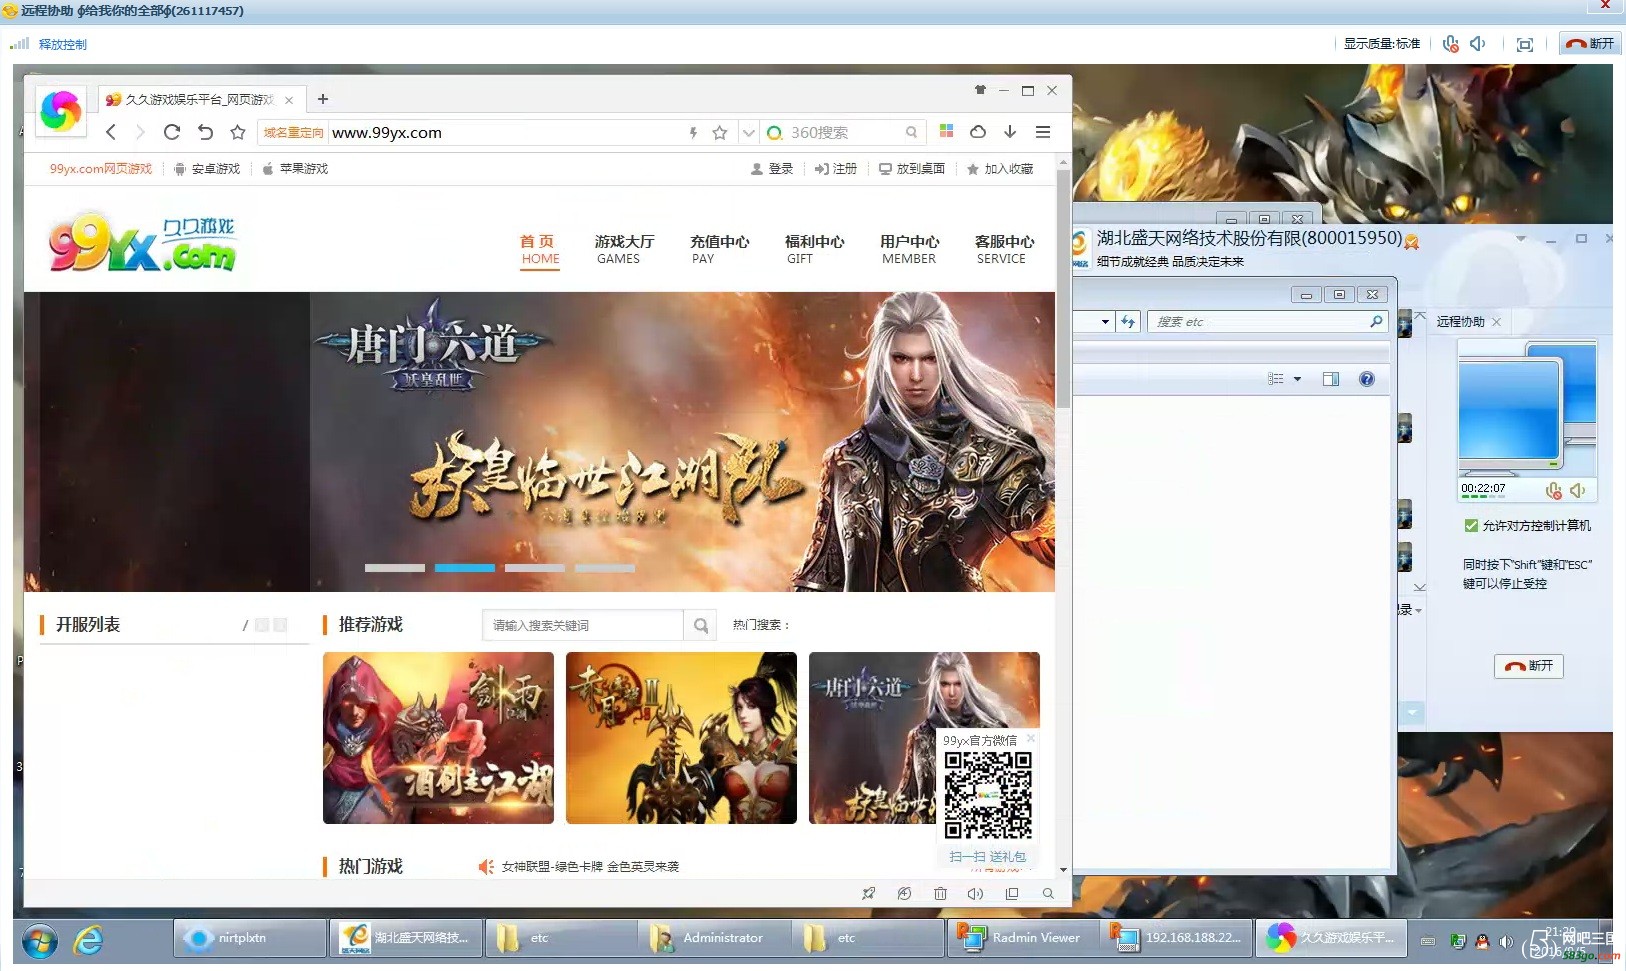Click the 360 browser logo icon
This screenshot has width=1626, height=971.
pyautogui.click(x=60, y=110)
